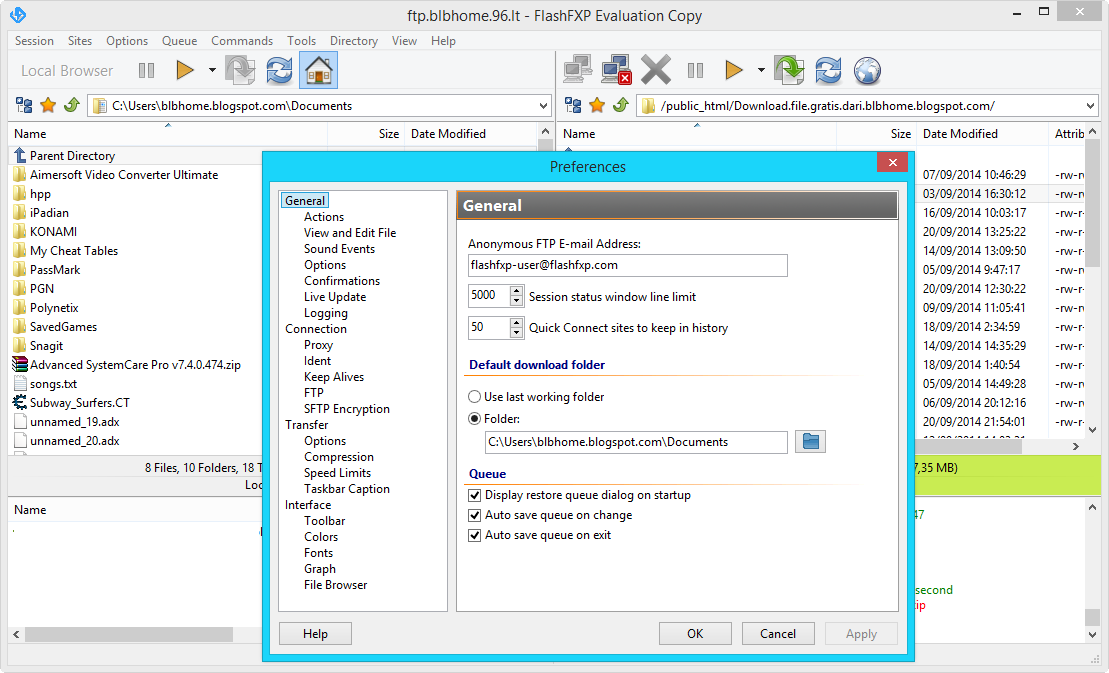
Task: Select Connection category in preferences tree
Action: [315, 329]
